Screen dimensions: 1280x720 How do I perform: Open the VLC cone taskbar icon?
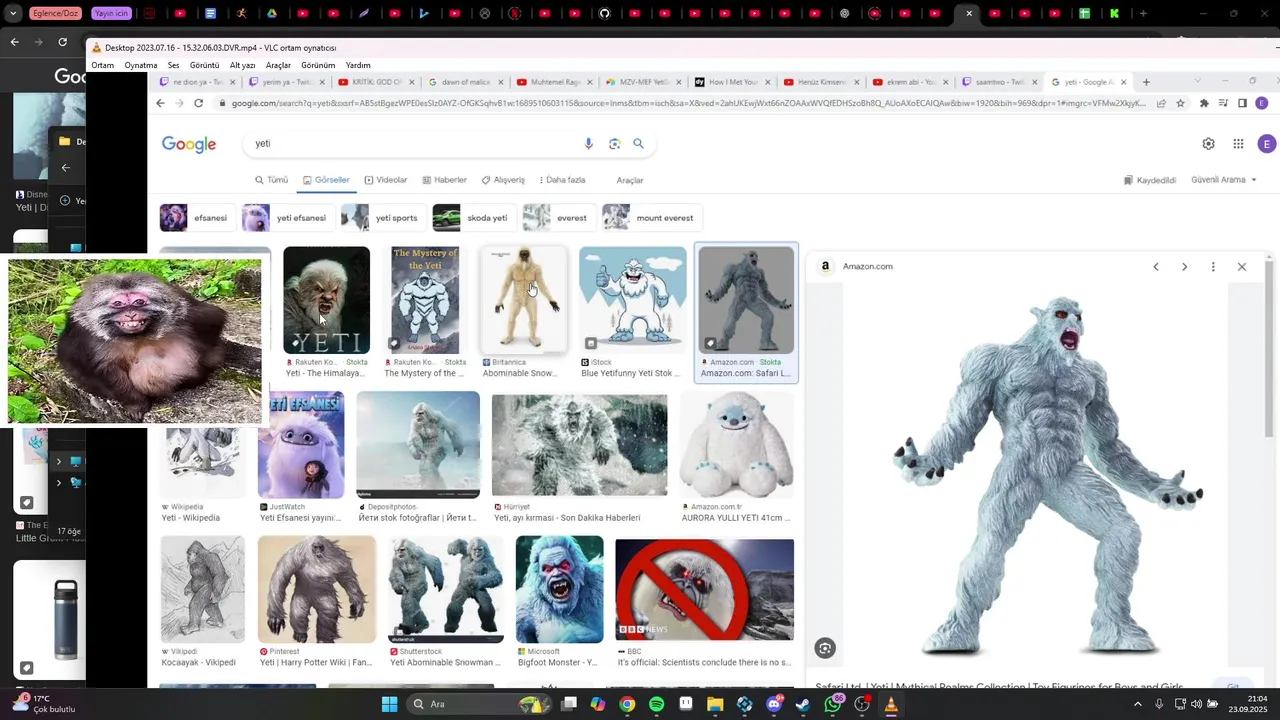(x=891, y=704)
